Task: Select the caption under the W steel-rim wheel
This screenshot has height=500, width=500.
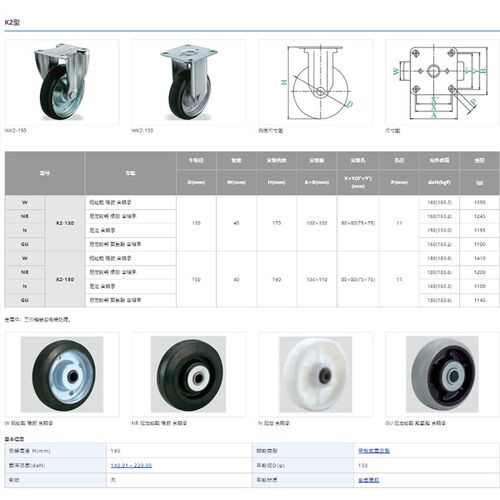Action: point(29,423)
